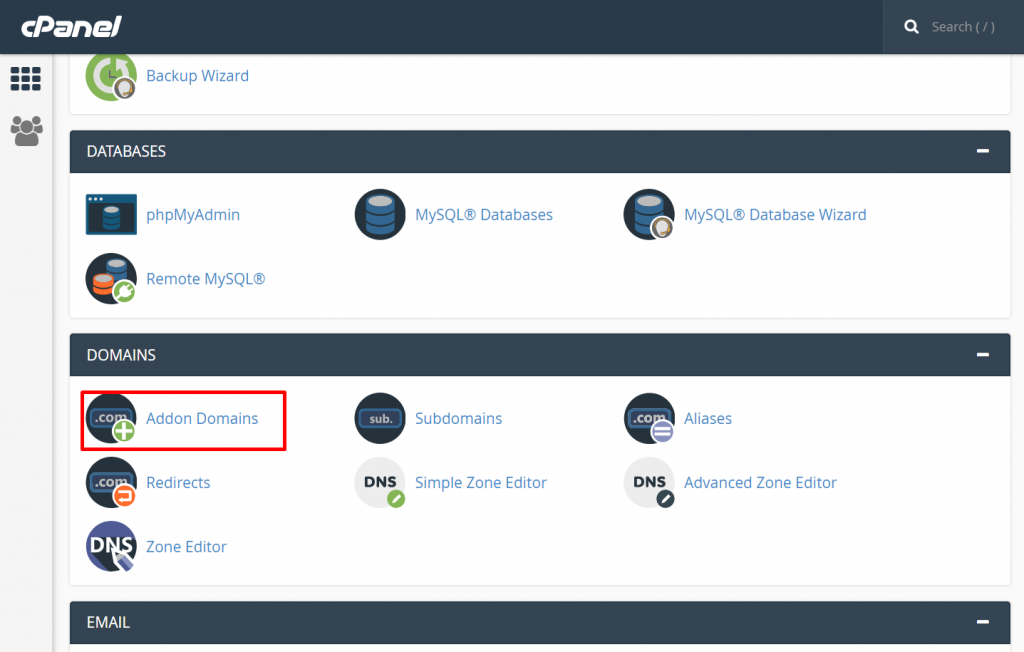Open the home grid icon in sidebar
This screenshot has height=652, width=1024.
click(26, 79)
